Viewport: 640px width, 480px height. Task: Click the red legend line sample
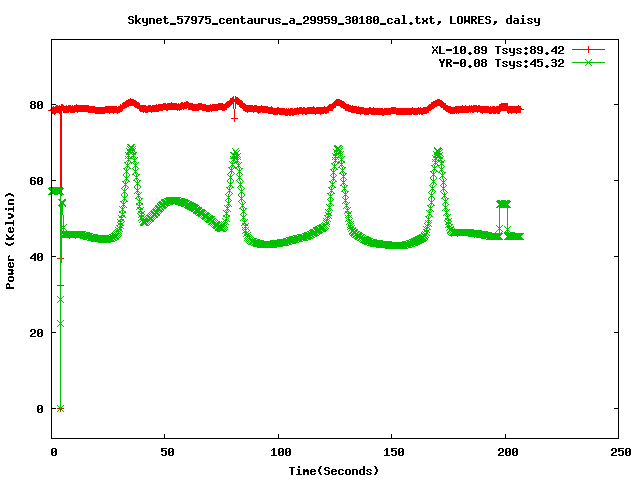pos(588,50)
